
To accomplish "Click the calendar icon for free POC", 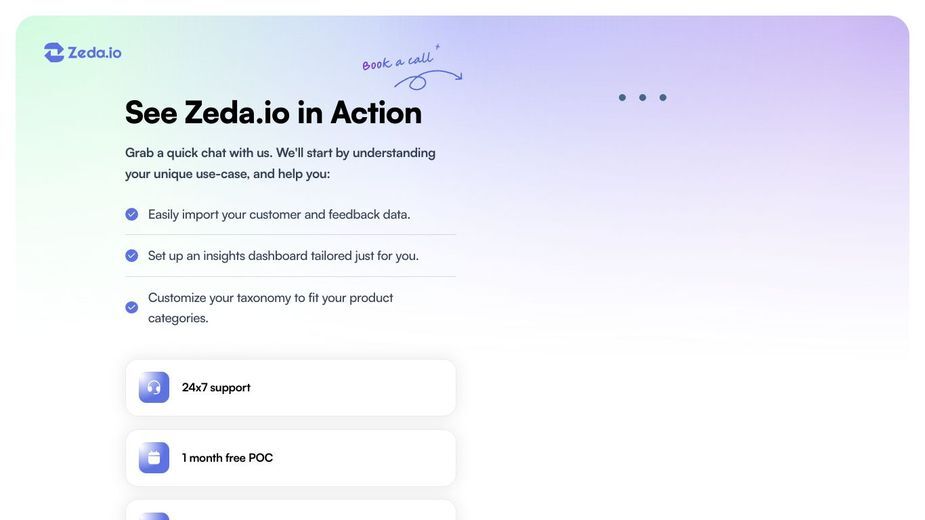I will [x=154, y=457].
